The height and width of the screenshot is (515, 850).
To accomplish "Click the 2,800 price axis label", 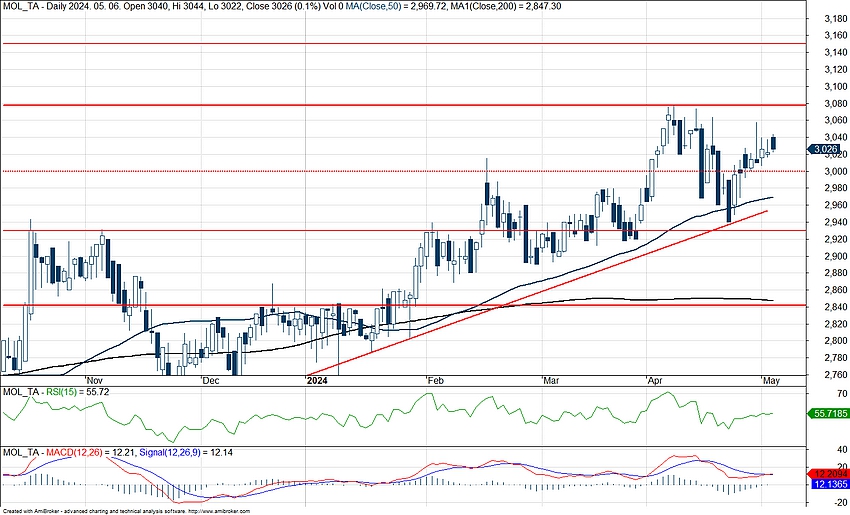I will coord(835,341).
